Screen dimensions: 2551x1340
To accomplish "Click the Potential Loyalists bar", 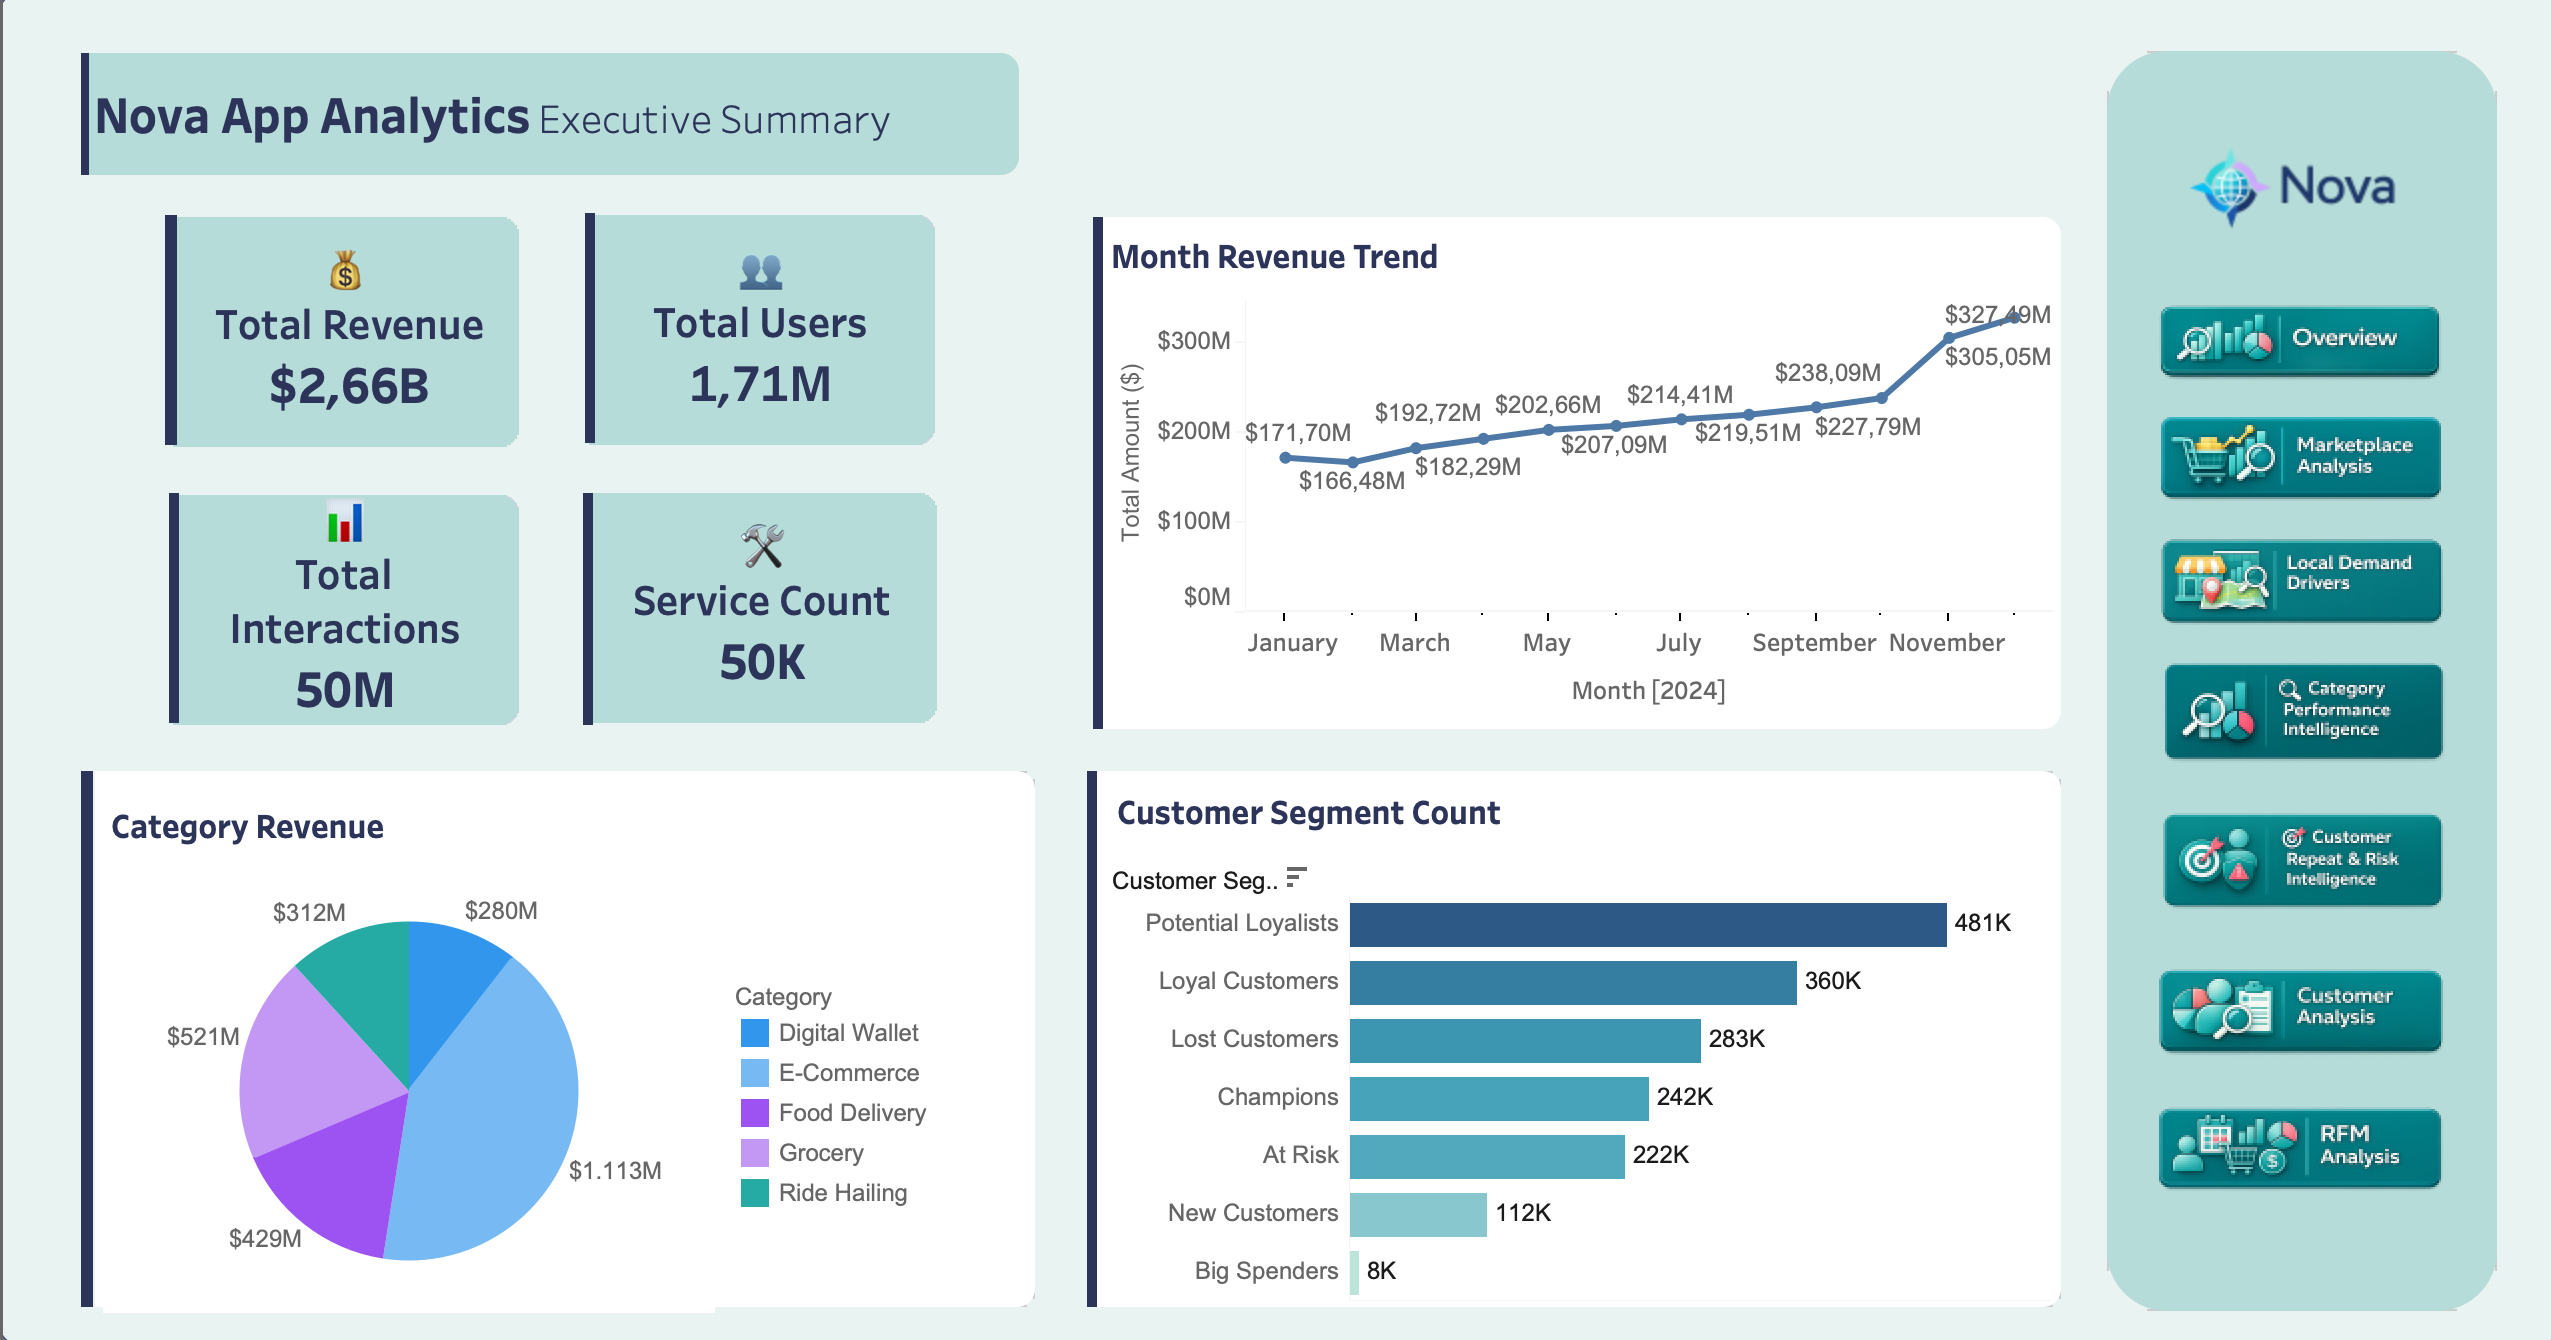I will pos(1648,924).
